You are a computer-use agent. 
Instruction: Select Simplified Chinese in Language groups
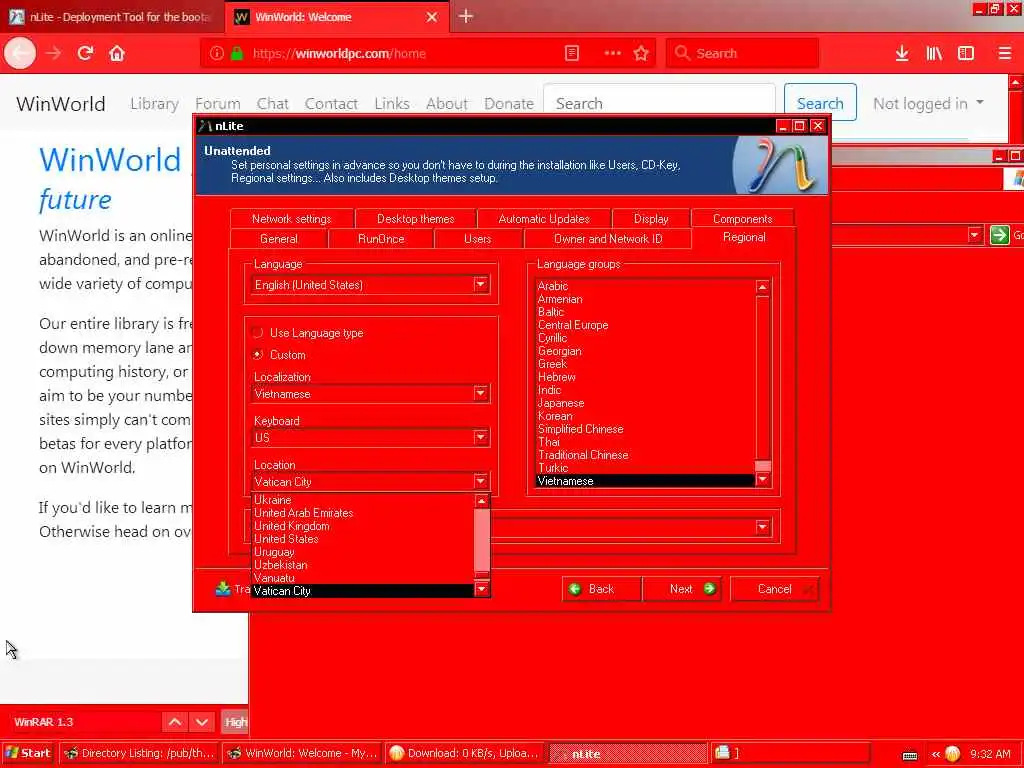[645, 429]
